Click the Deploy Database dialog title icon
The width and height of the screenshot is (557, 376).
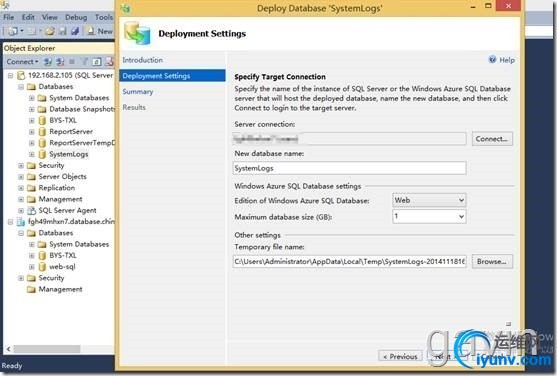[125, 8]
